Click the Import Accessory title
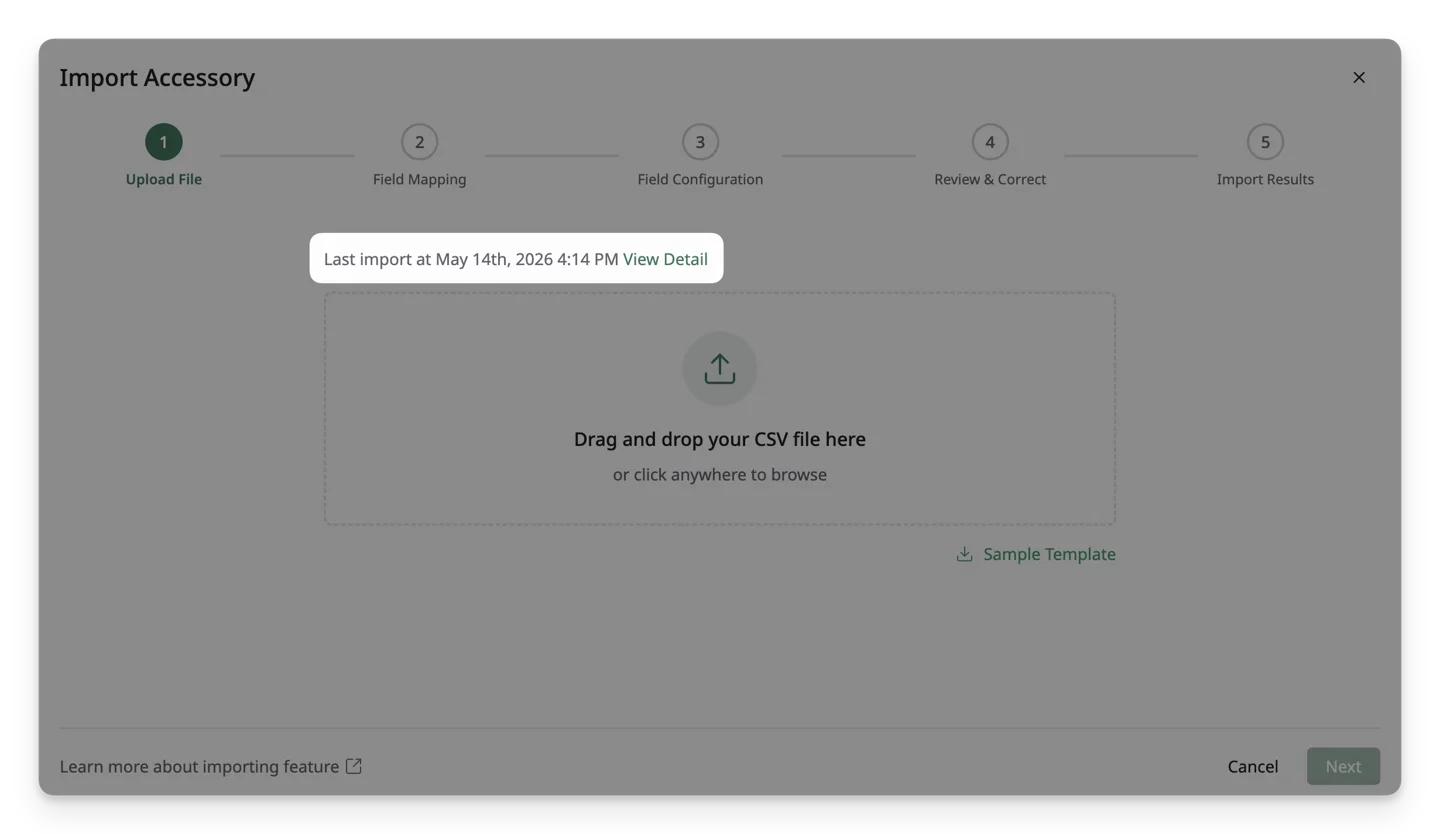 [157, 77]
